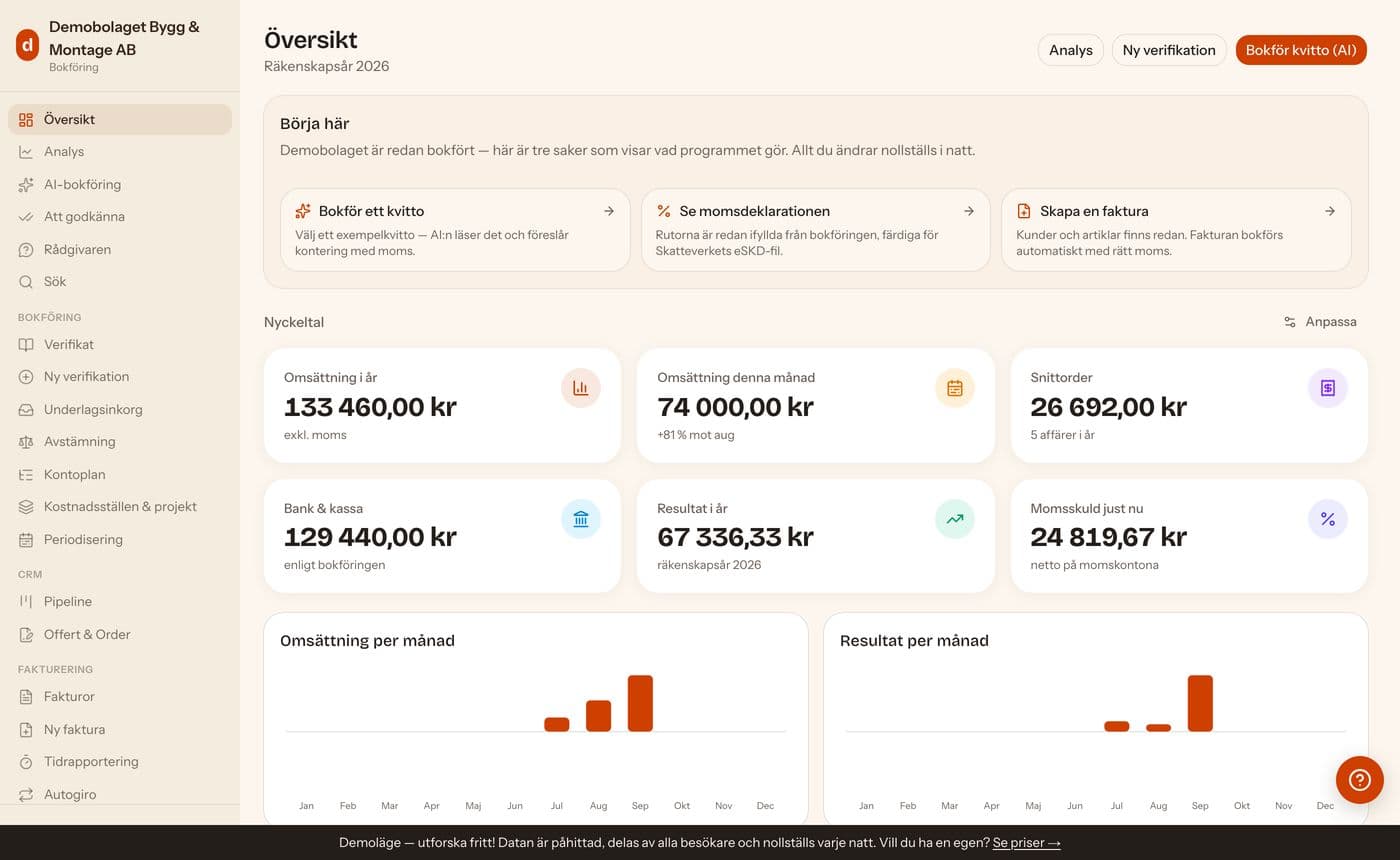Open the Se momsdeklarationen card
1400x860 pixels.
[x=816, y=230]
